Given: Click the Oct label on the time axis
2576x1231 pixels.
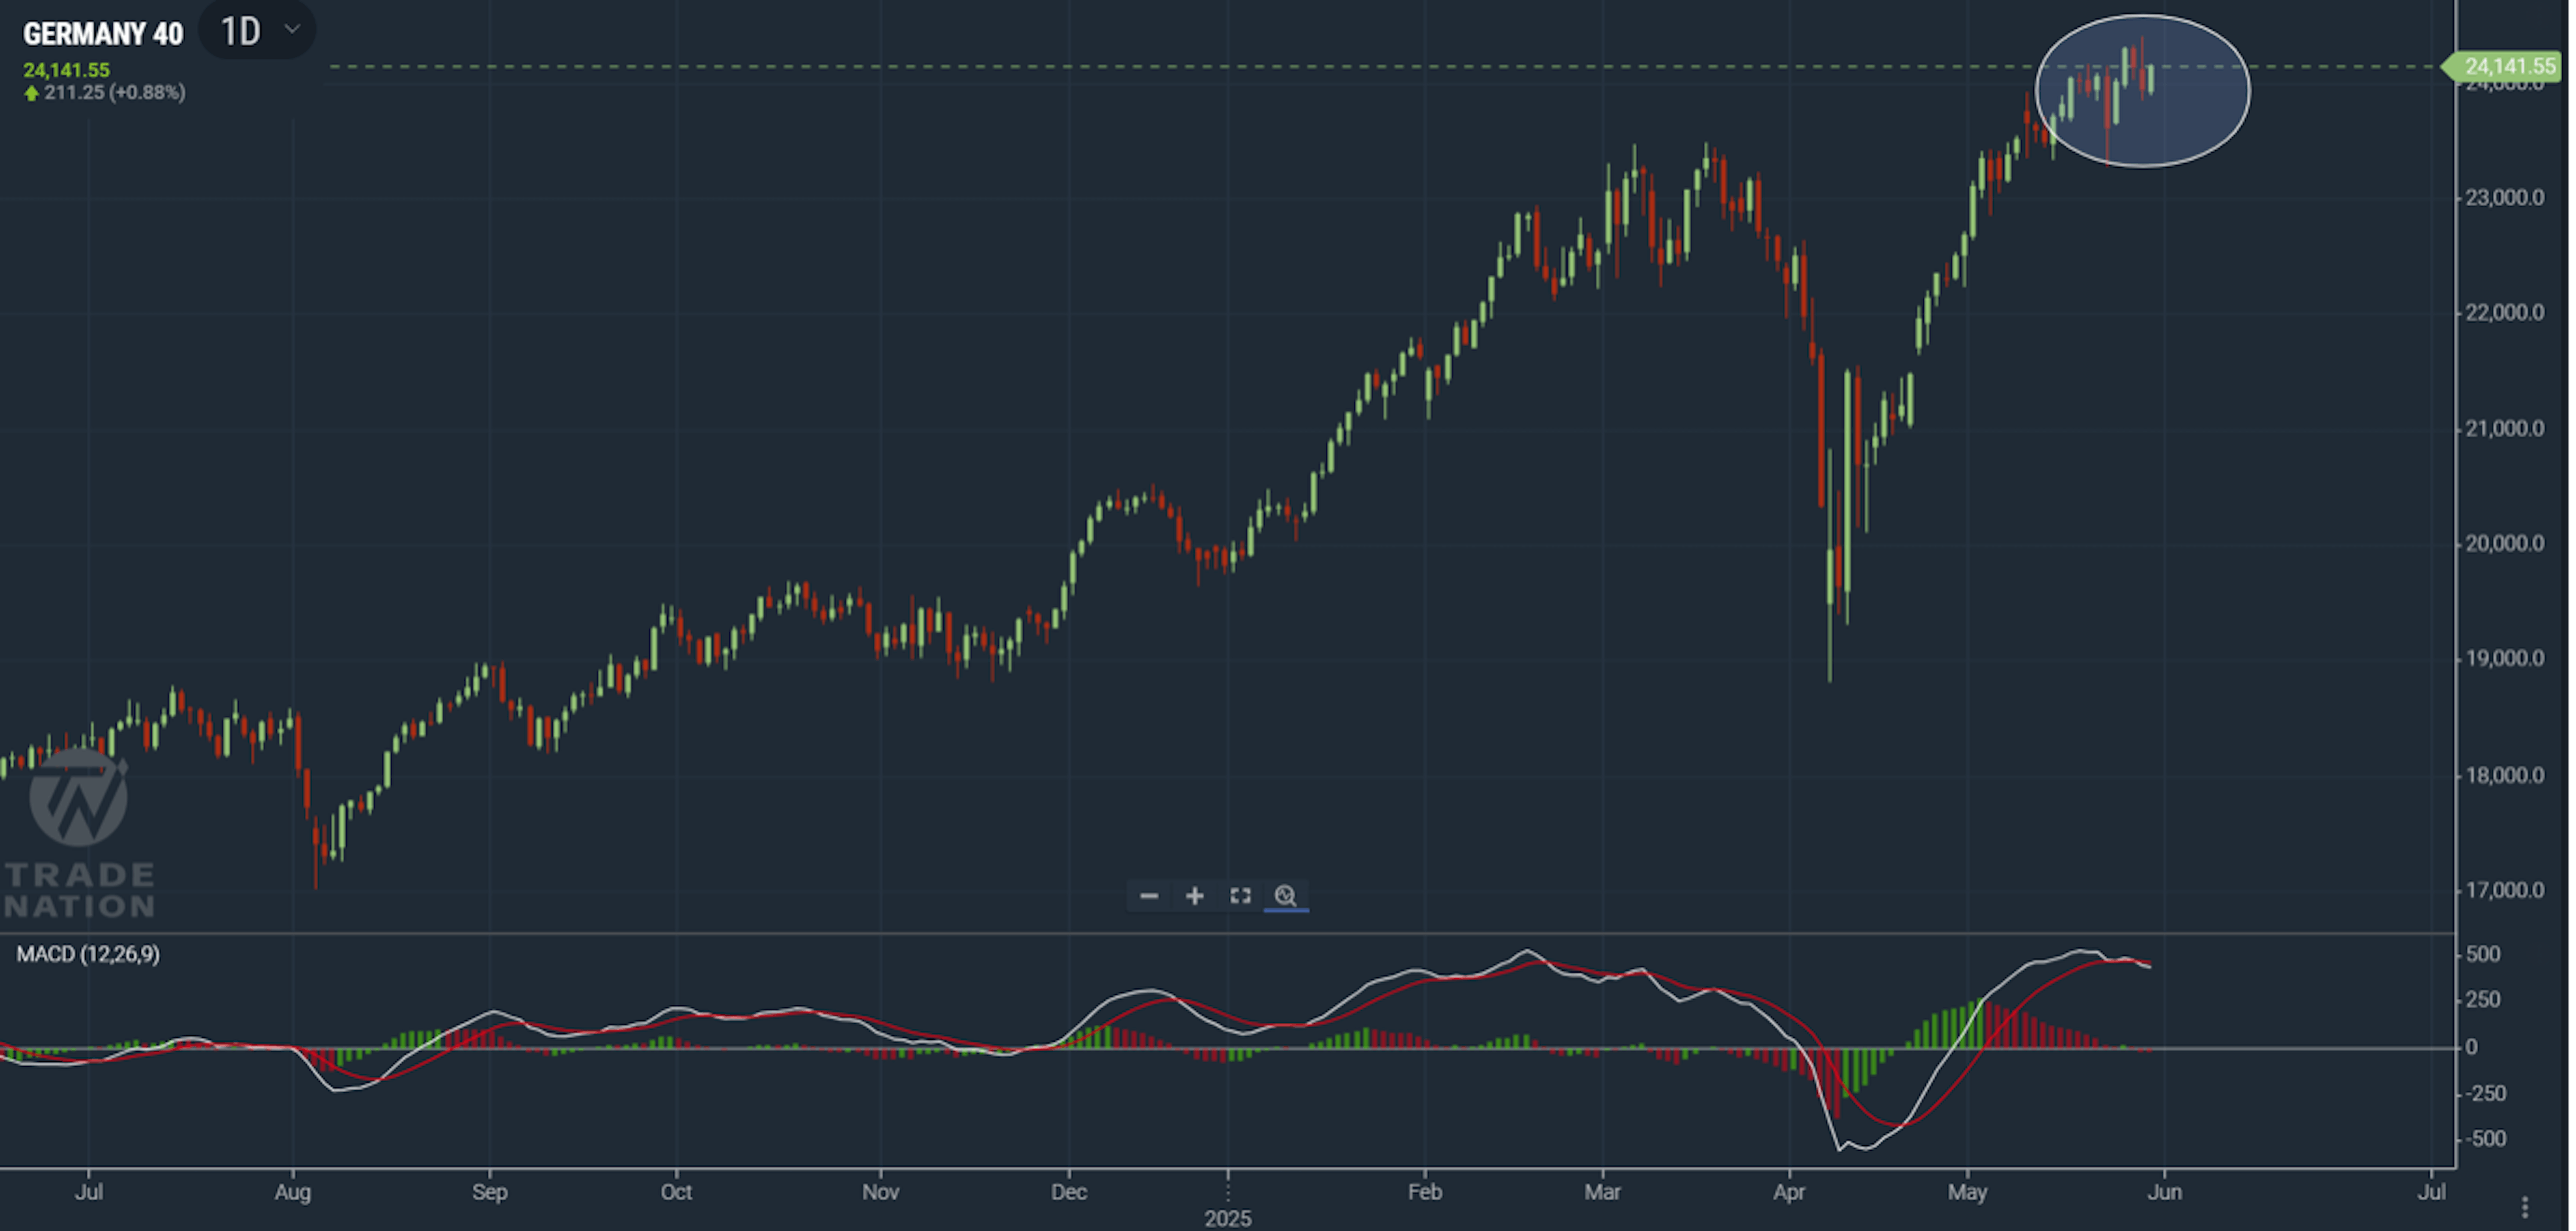Looking at the screenshot, I should point(676,1192).
